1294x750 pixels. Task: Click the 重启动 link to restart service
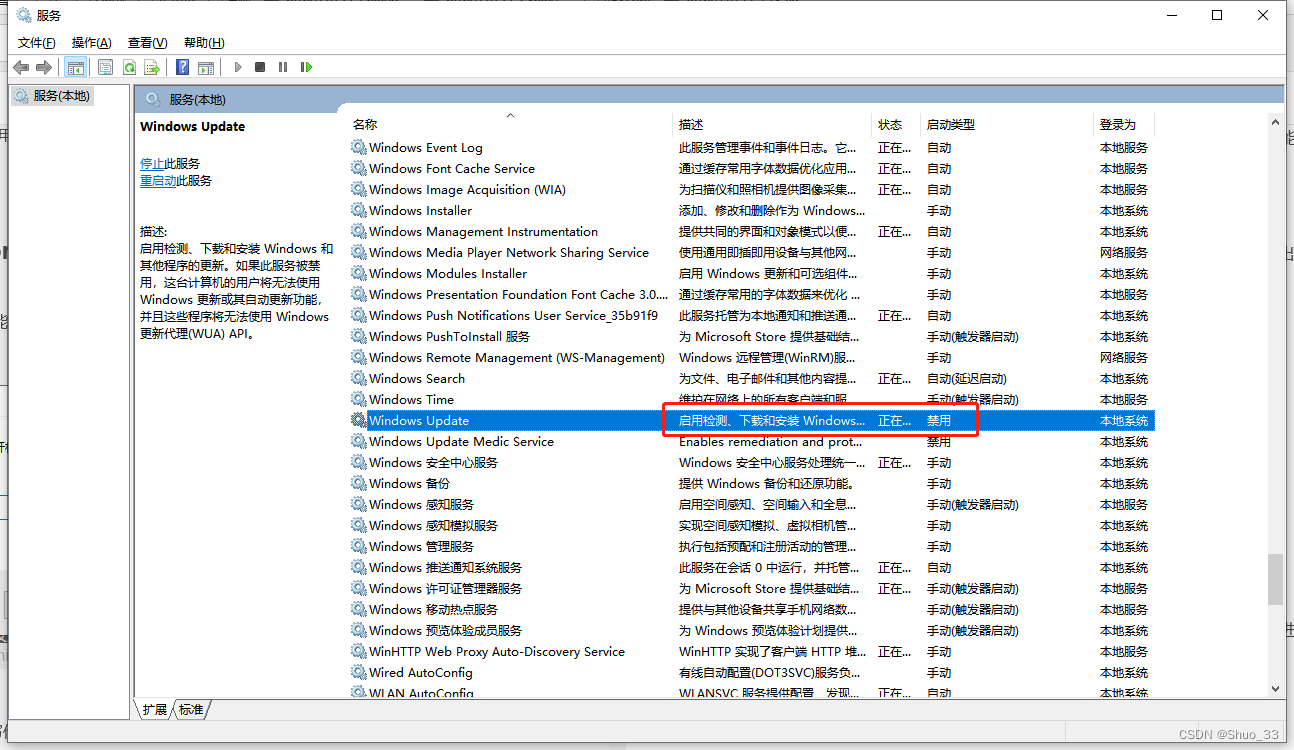click(x=158, y=181)
